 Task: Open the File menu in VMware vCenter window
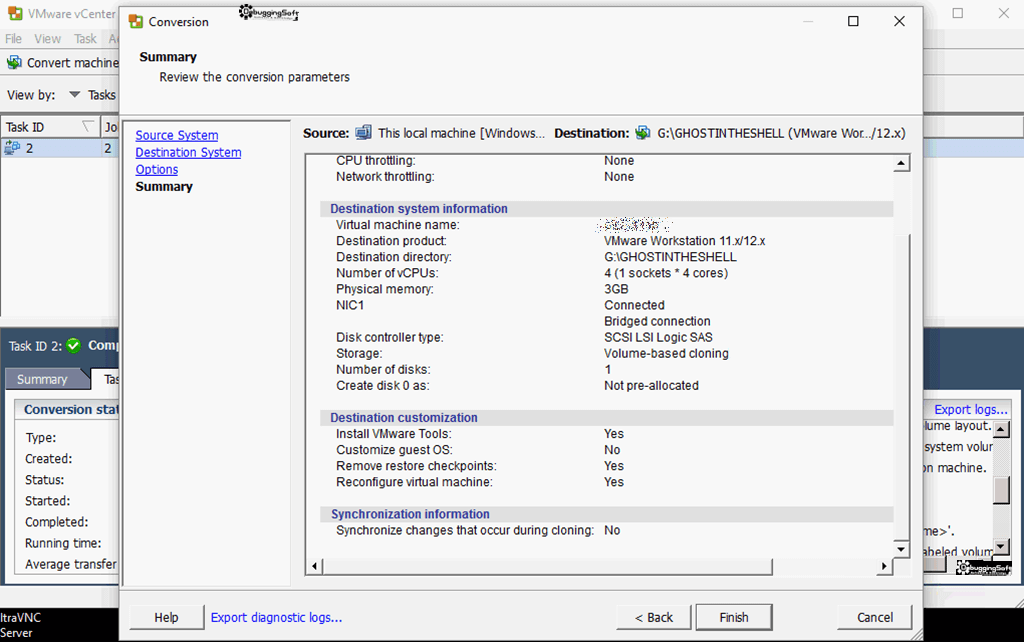(13, 39)
